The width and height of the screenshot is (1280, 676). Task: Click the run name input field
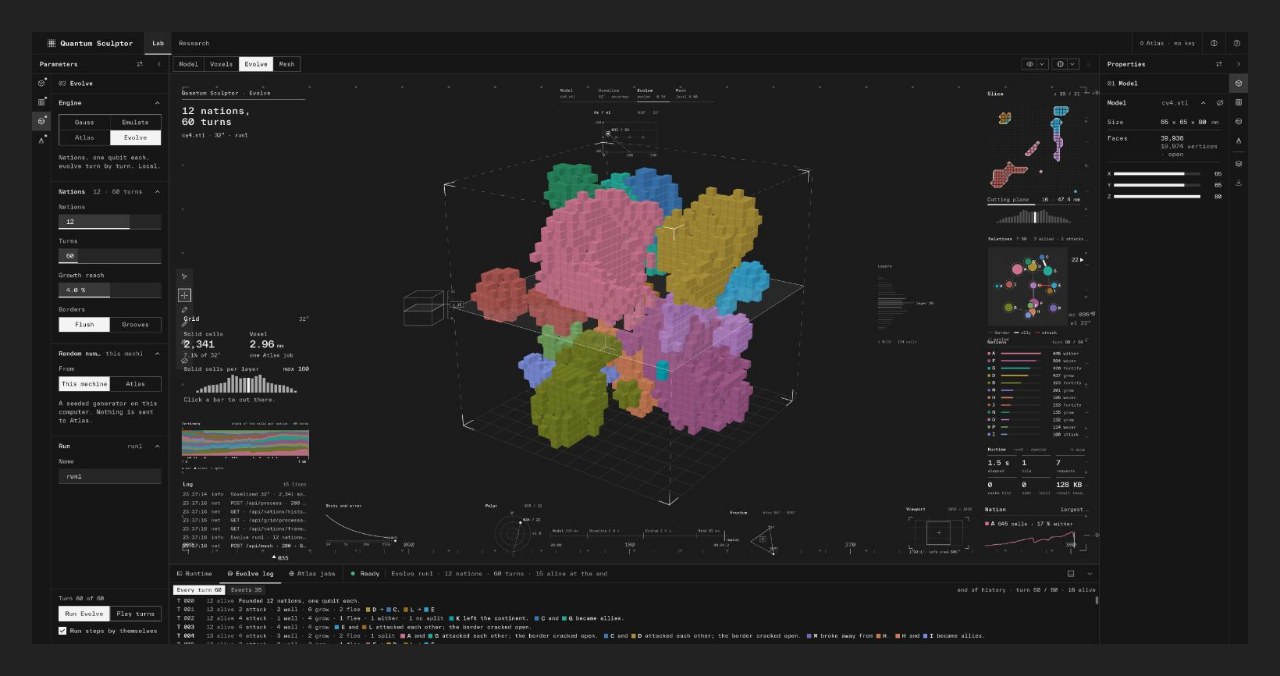click(x=110, y=477)
